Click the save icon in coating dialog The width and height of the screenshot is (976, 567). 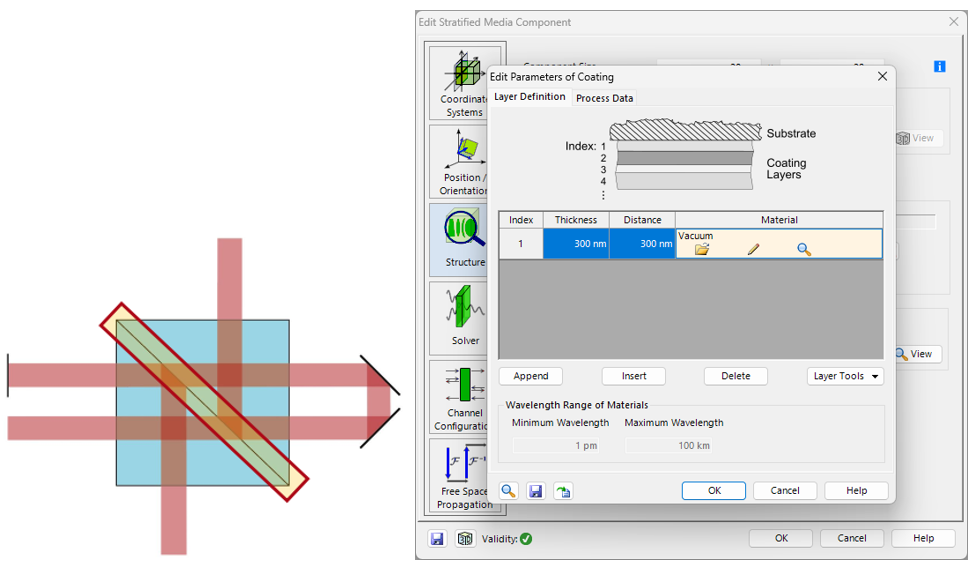click(536, 491)
